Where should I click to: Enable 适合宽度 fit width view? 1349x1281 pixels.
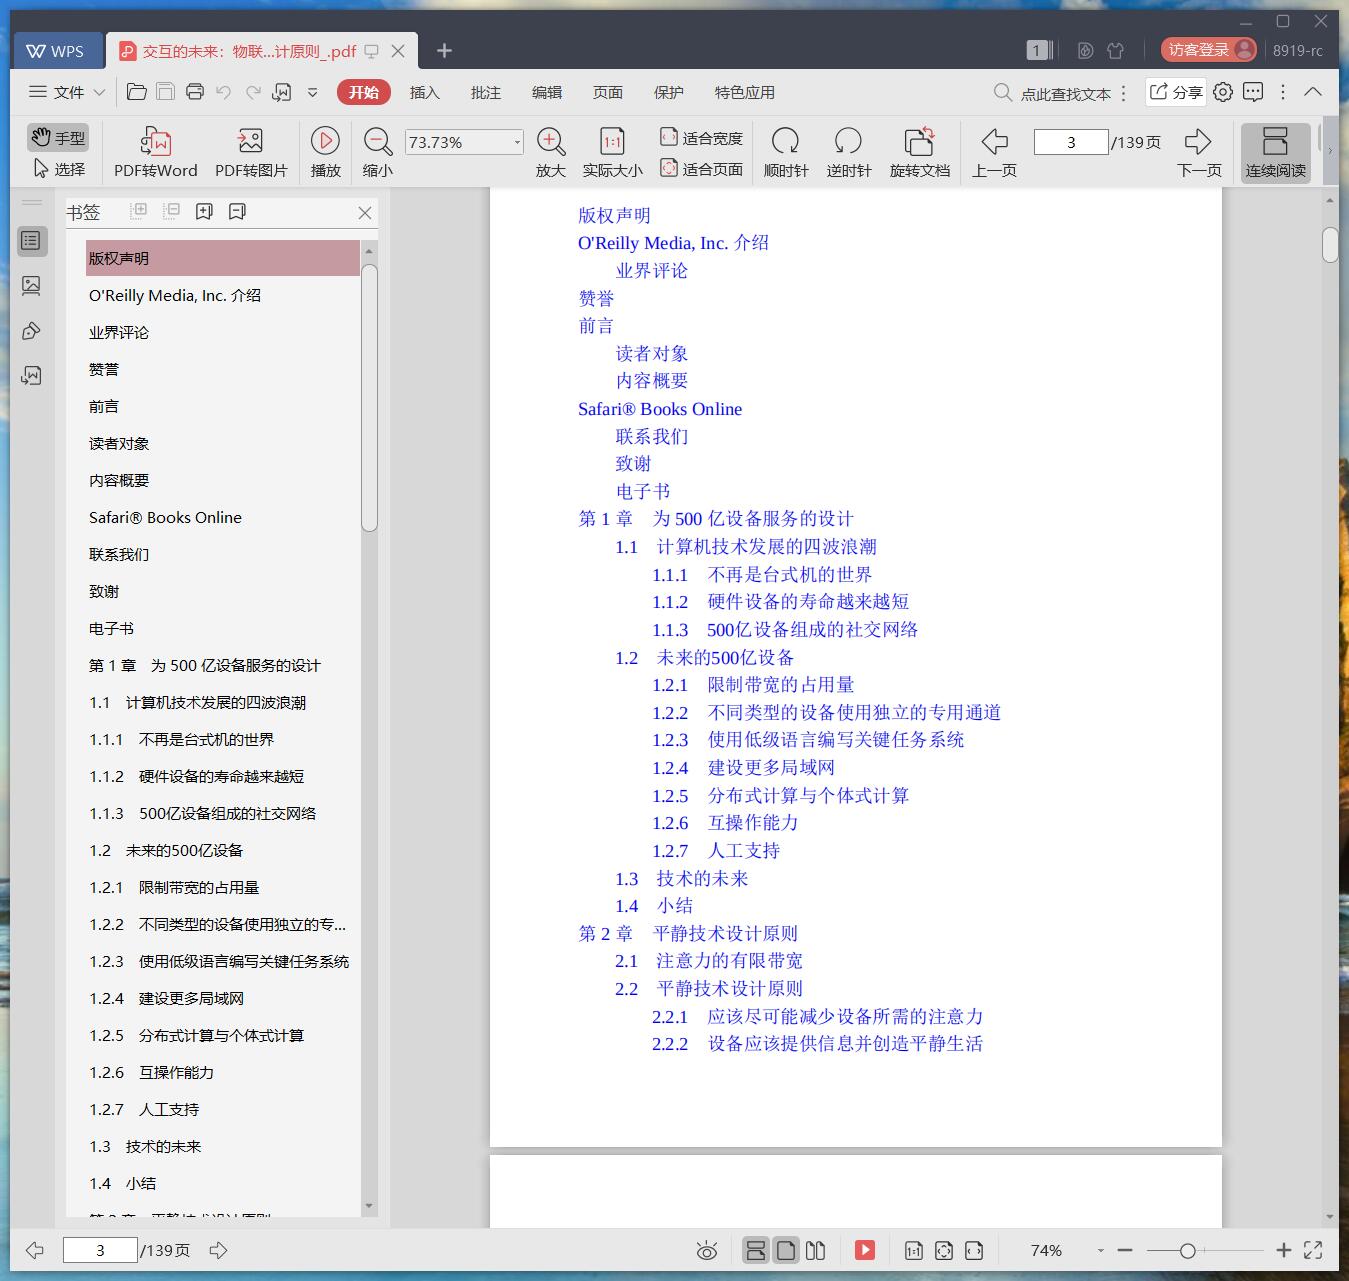701,138
